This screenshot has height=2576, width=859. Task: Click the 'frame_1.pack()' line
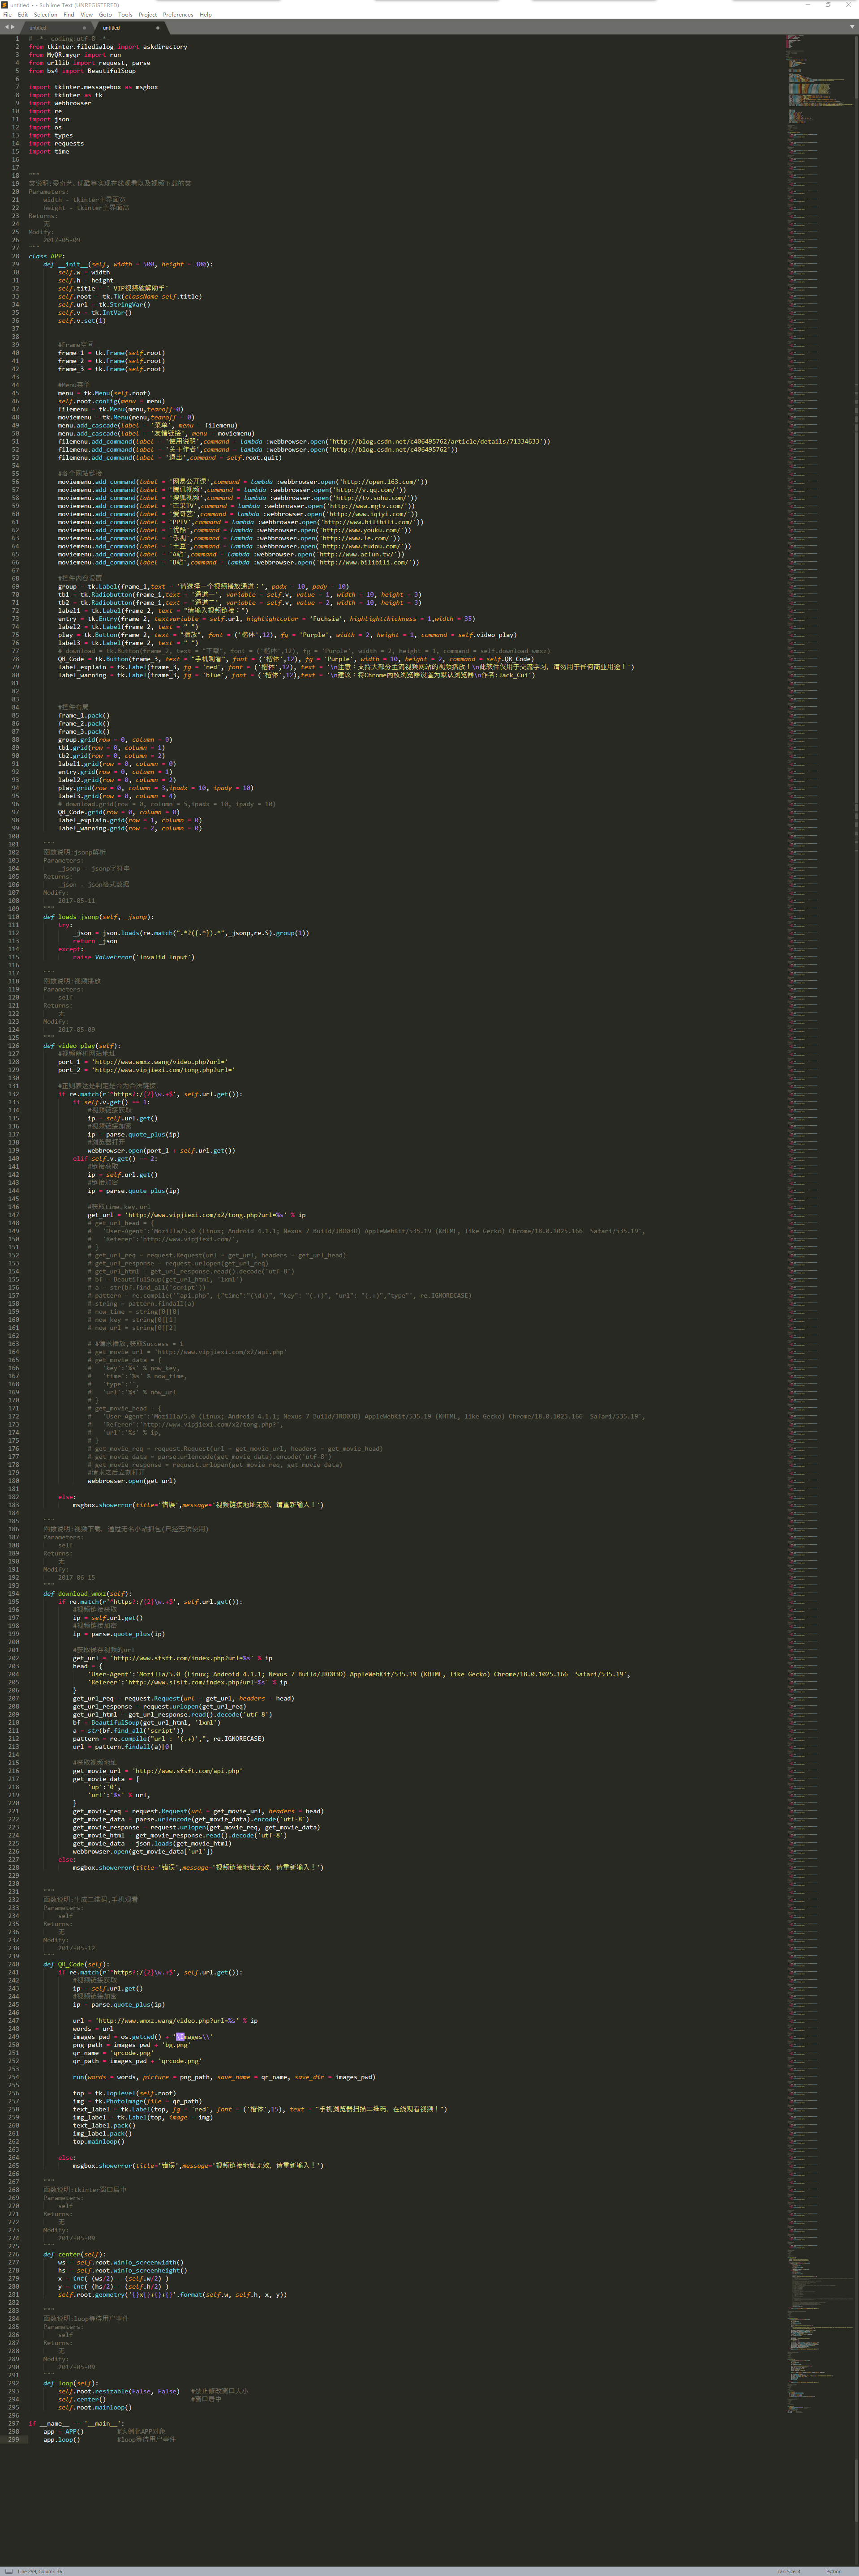click(84, 715)
